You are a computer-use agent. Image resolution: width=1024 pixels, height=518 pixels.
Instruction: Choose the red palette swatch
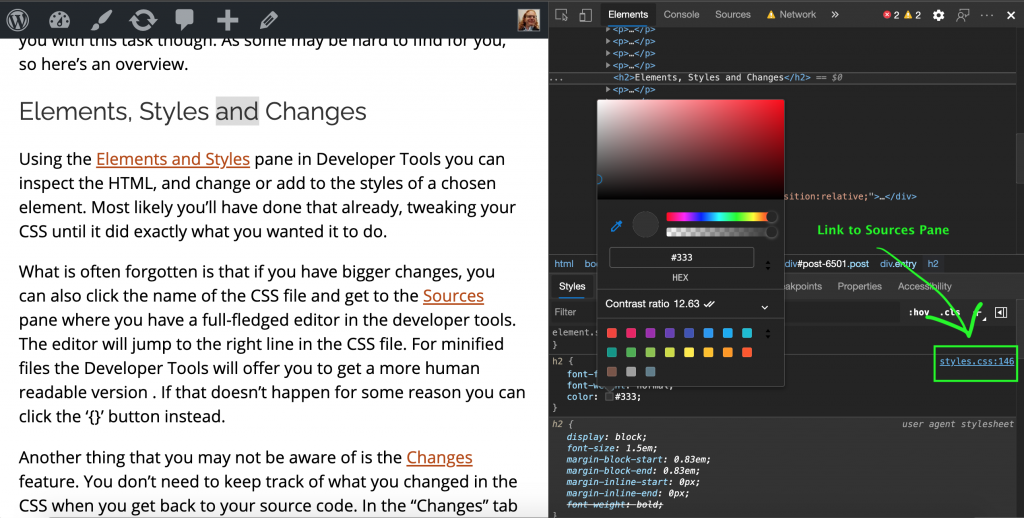click(x=612, y=333)
